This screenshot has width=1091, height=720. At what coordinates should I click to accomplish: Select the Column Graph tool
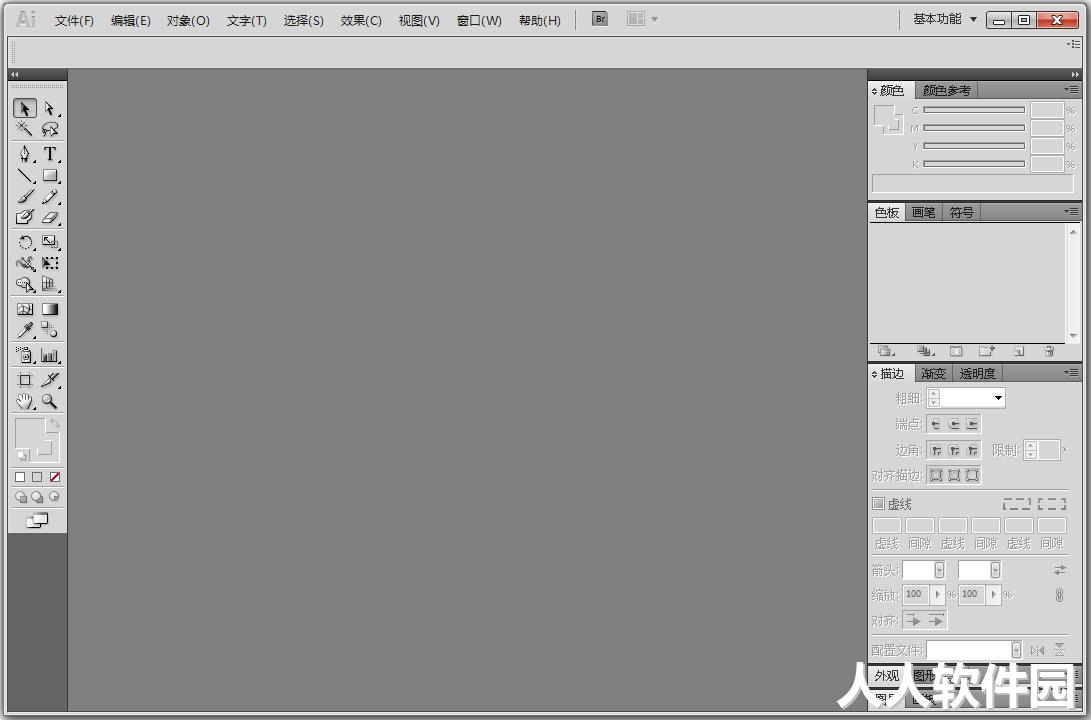pyautogui.click(x=49, y=355)
